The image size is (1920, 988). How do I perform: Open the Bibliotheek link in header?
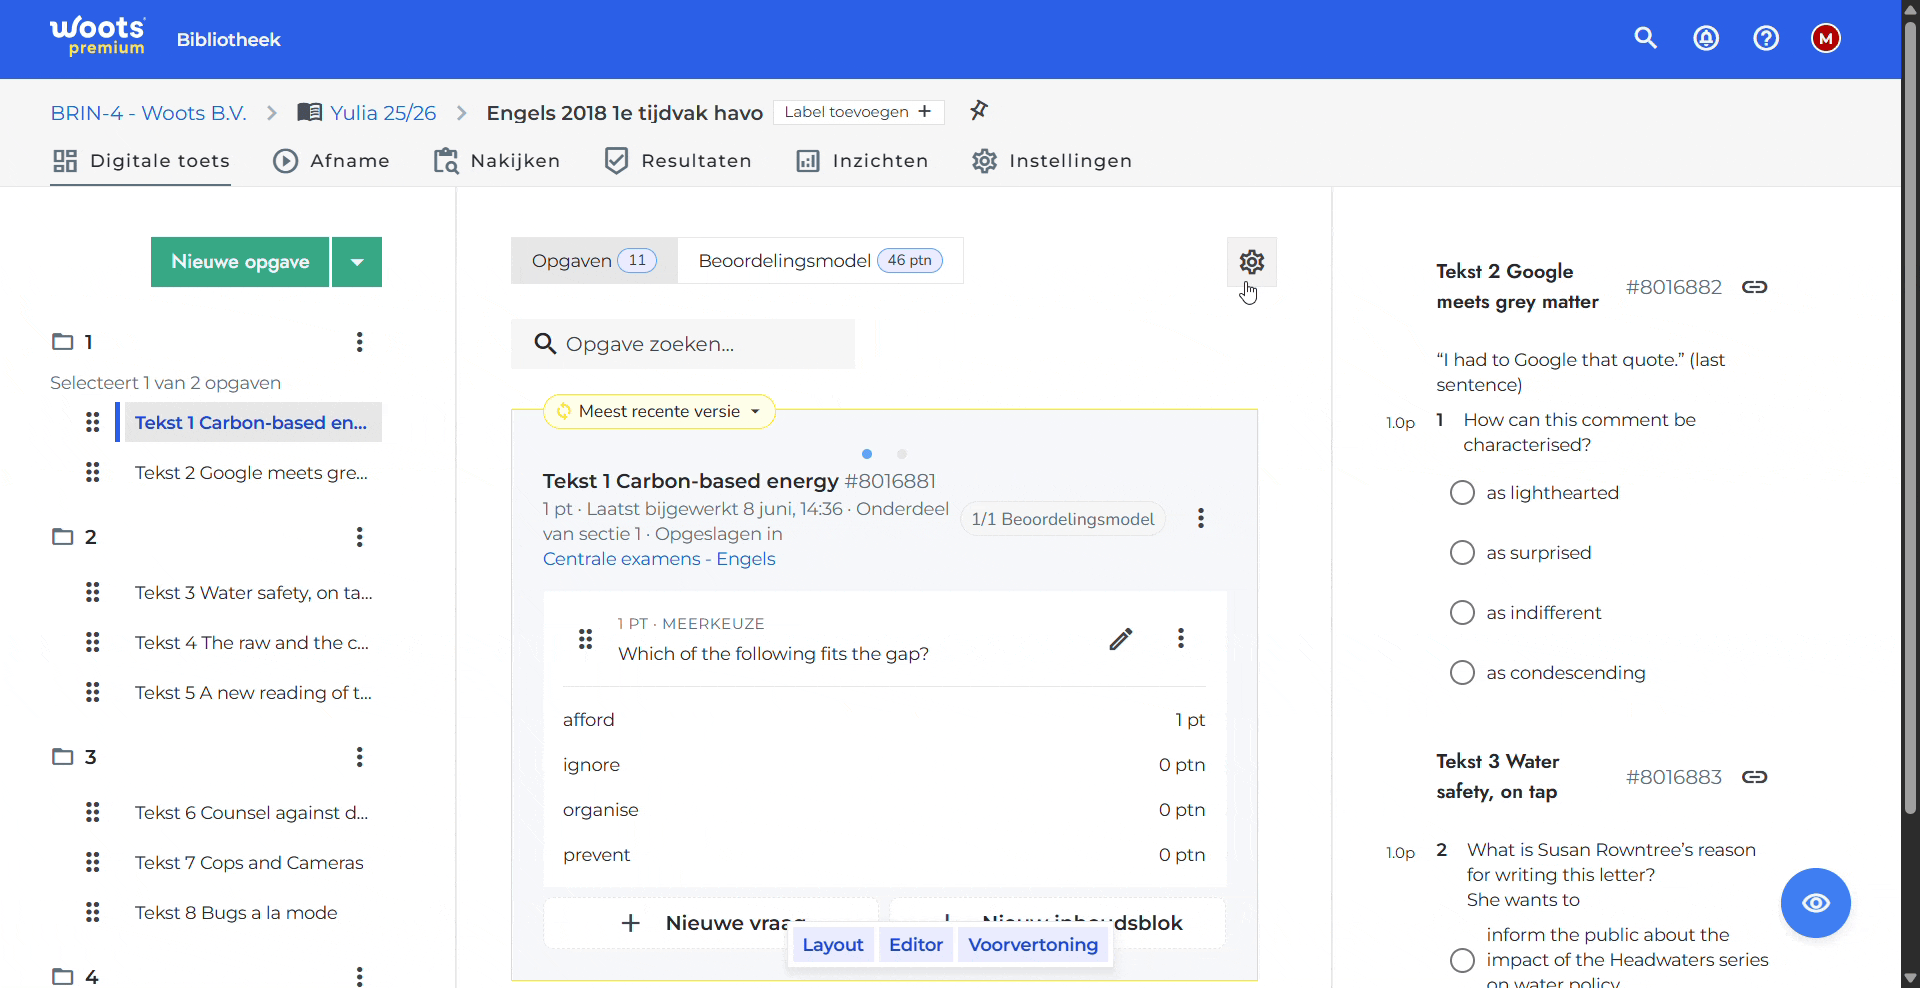229,39
